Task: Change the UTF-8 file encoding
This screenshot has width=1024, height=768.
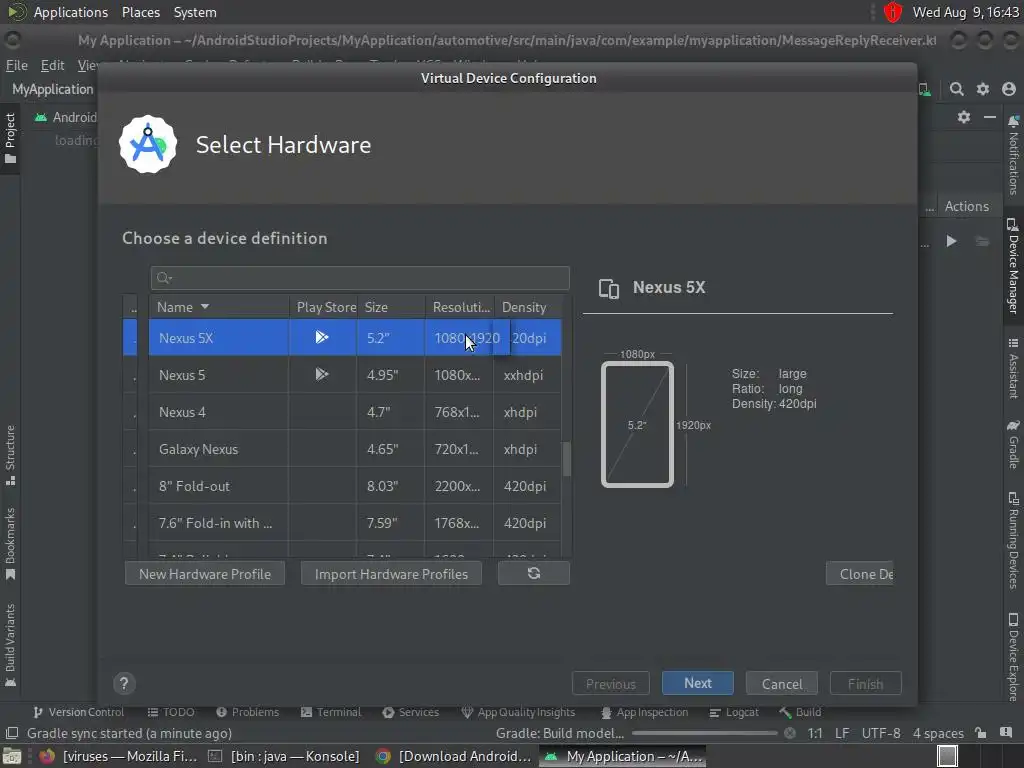Action: pyautogui.click(x=880, y=733)
